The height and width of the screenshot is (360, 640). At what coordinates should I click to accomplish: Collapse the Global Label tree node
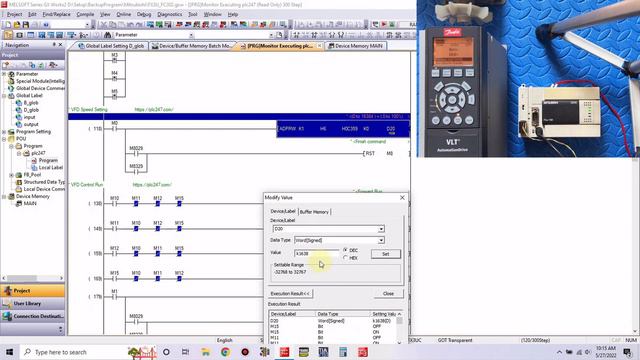(x=4, y=96)
